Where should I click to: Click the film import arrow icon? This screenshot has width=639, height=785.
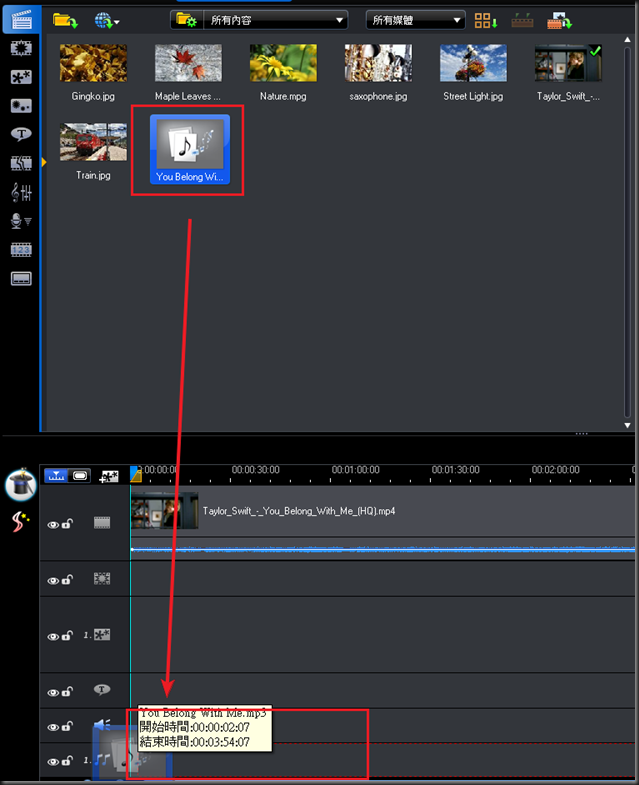pyautogui.click(x=559, y=21)
